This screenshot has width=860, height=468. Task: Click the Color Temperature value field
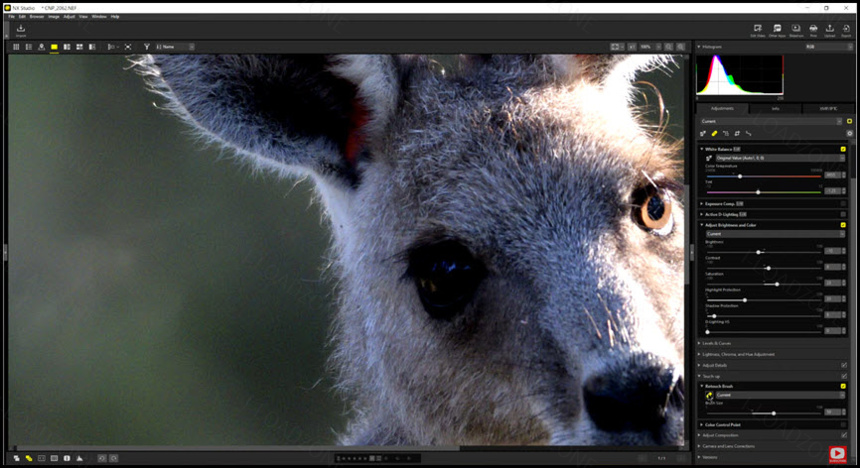click(x=832, y=176)
